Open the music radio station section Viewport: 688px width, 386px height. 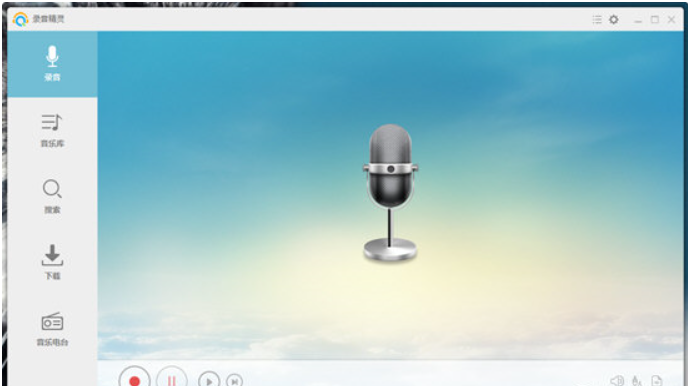(52, 329)
